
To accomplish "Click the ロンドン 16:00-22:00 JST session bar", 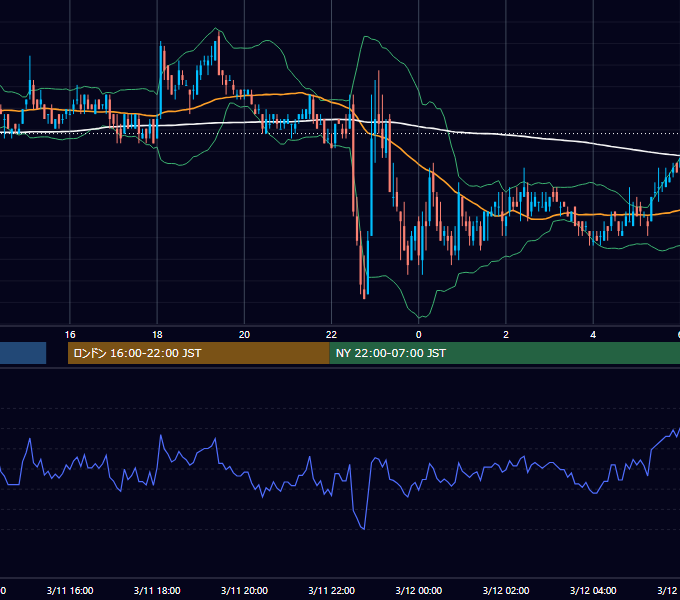I will (x=199, y=353).
